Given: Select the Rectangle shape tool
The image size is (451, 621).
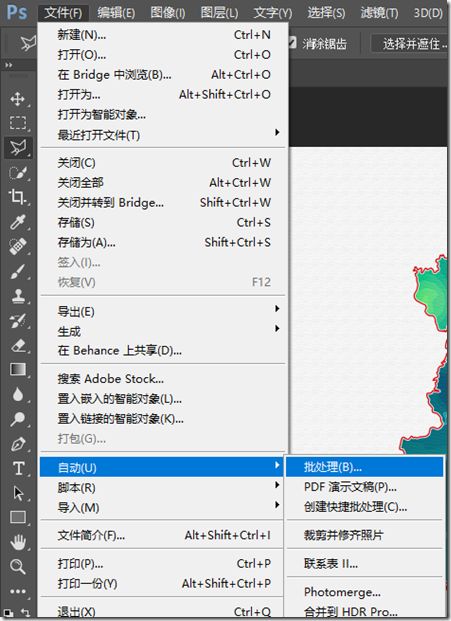Looking at the screenshot, I should pos(17,517).
